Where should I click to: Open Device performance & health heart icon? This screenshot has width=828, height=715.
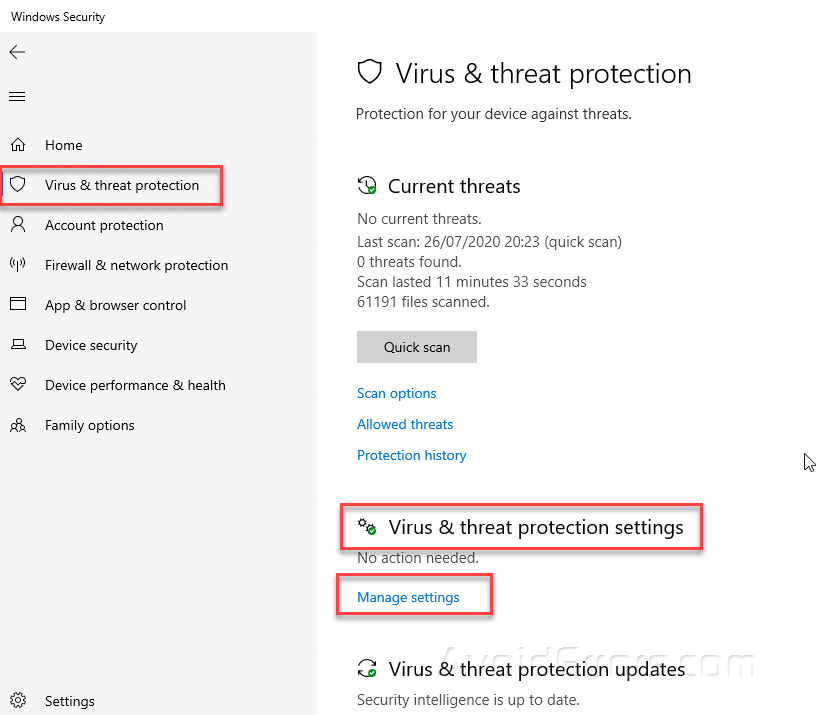tap(18, 385)
